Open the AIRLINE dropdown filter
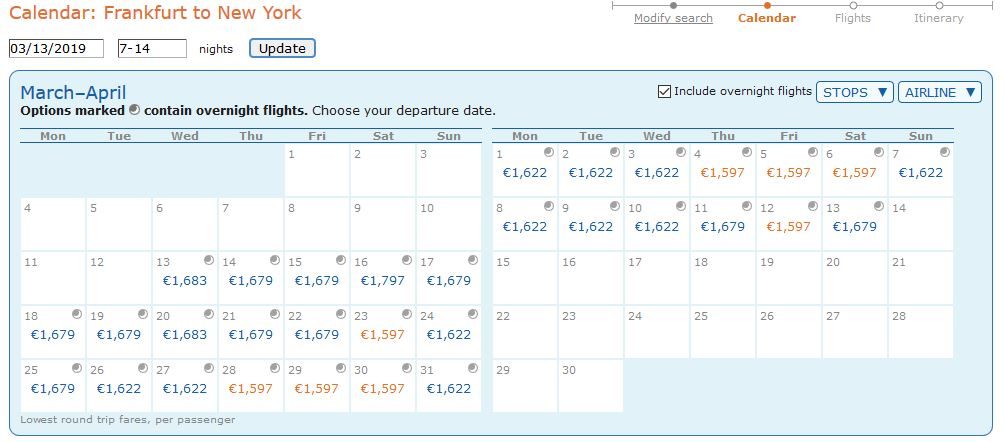 tap(939, 92)
